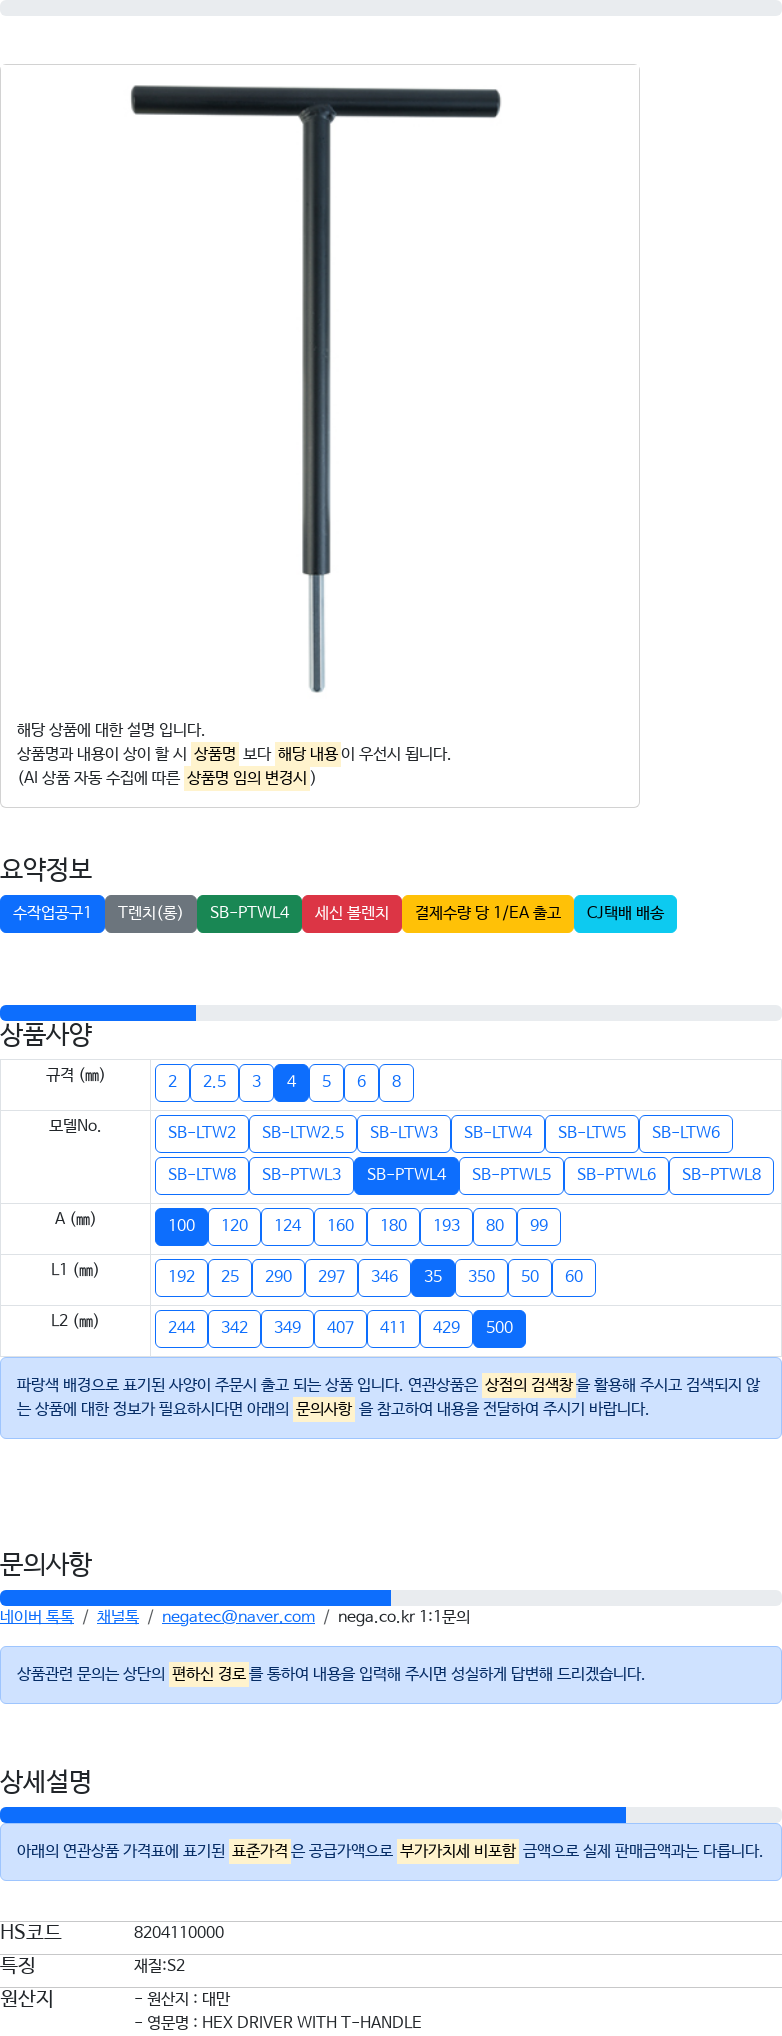This screenshot has width=782, height=2036.
Task: Select 346 in the L1 row
Action: 385,1277
